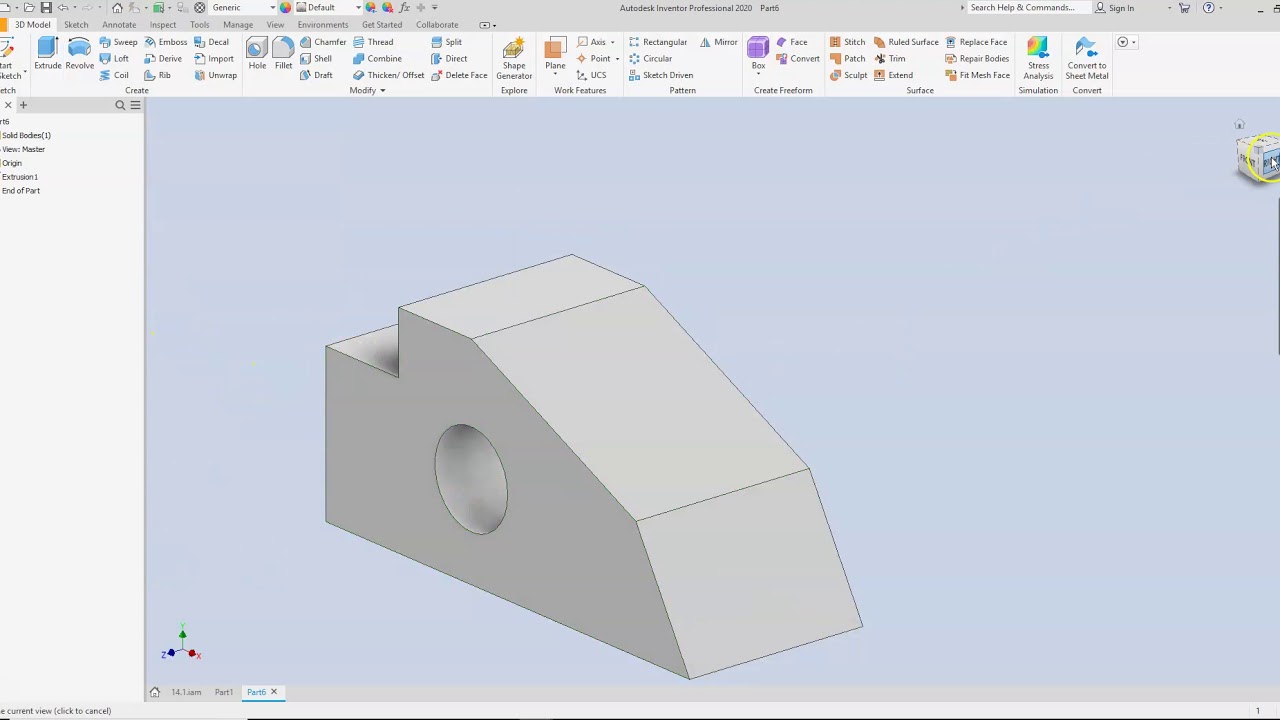Click the Emboss tool
The height and width of the screenshot is (720, 1280).
point(165,42)
